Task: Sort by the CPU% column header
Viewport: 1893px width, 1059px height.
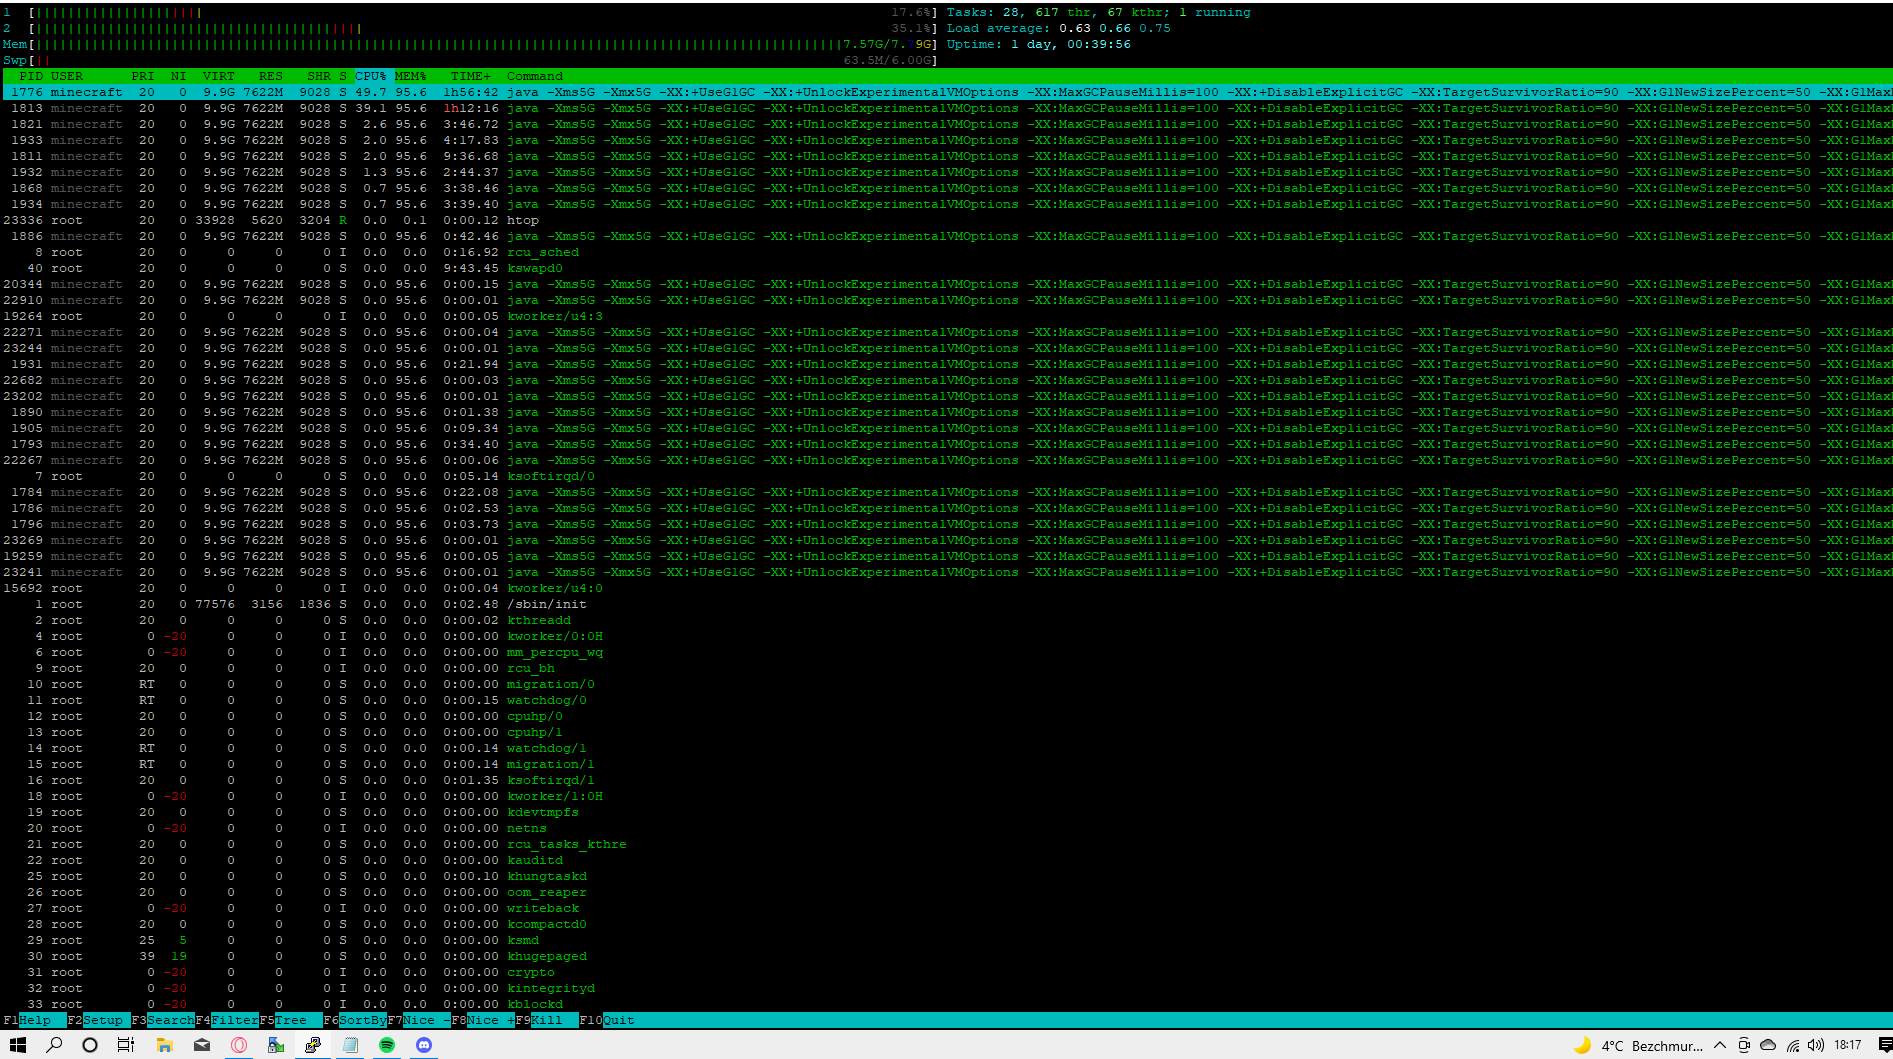Action: pos(370,76)
